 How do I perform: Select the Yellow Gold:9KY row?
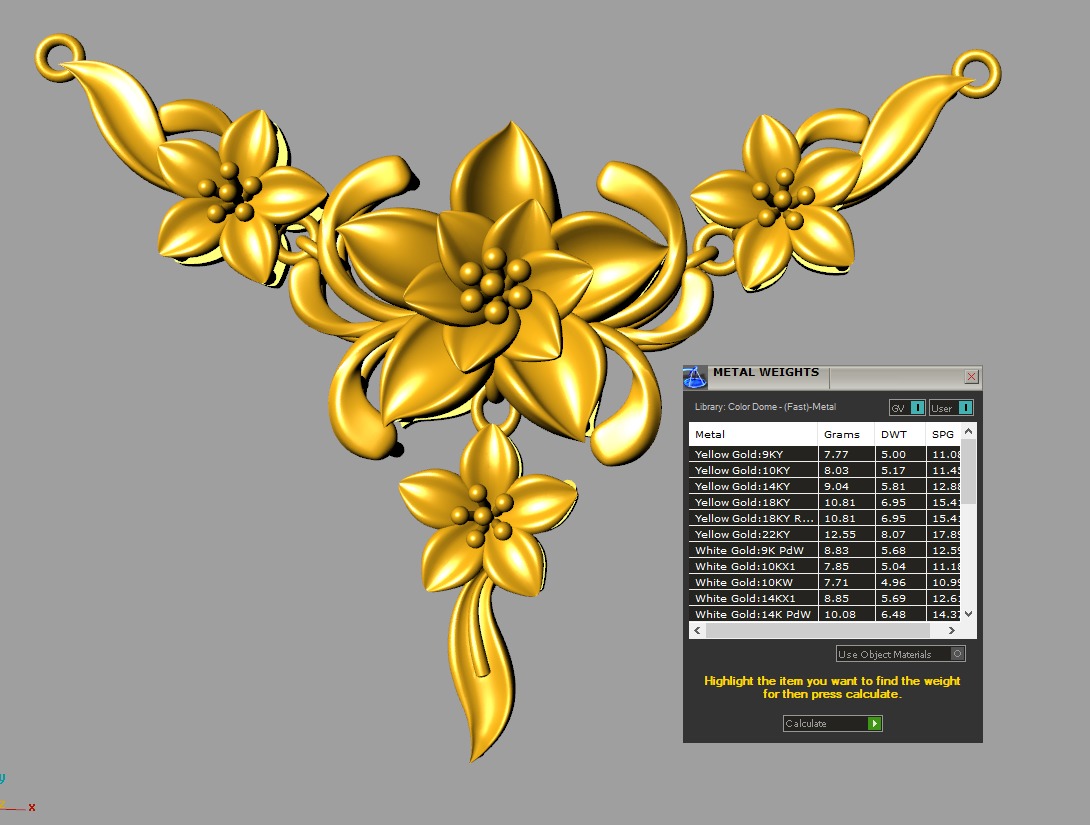click(824, 454)
